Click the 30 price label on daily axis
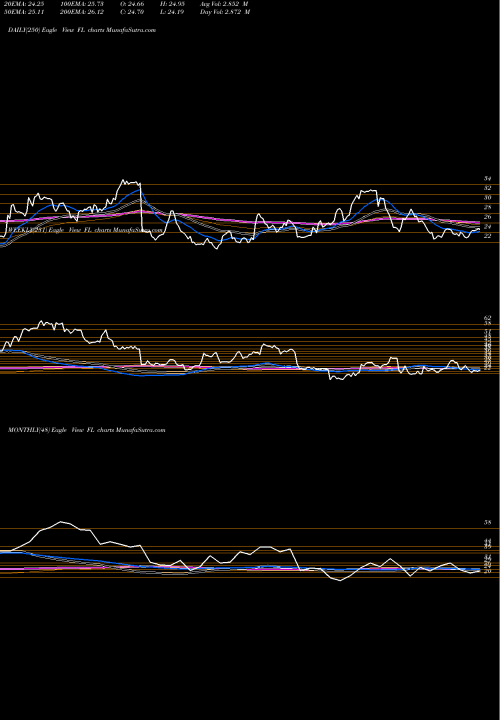 pos(488,198)
